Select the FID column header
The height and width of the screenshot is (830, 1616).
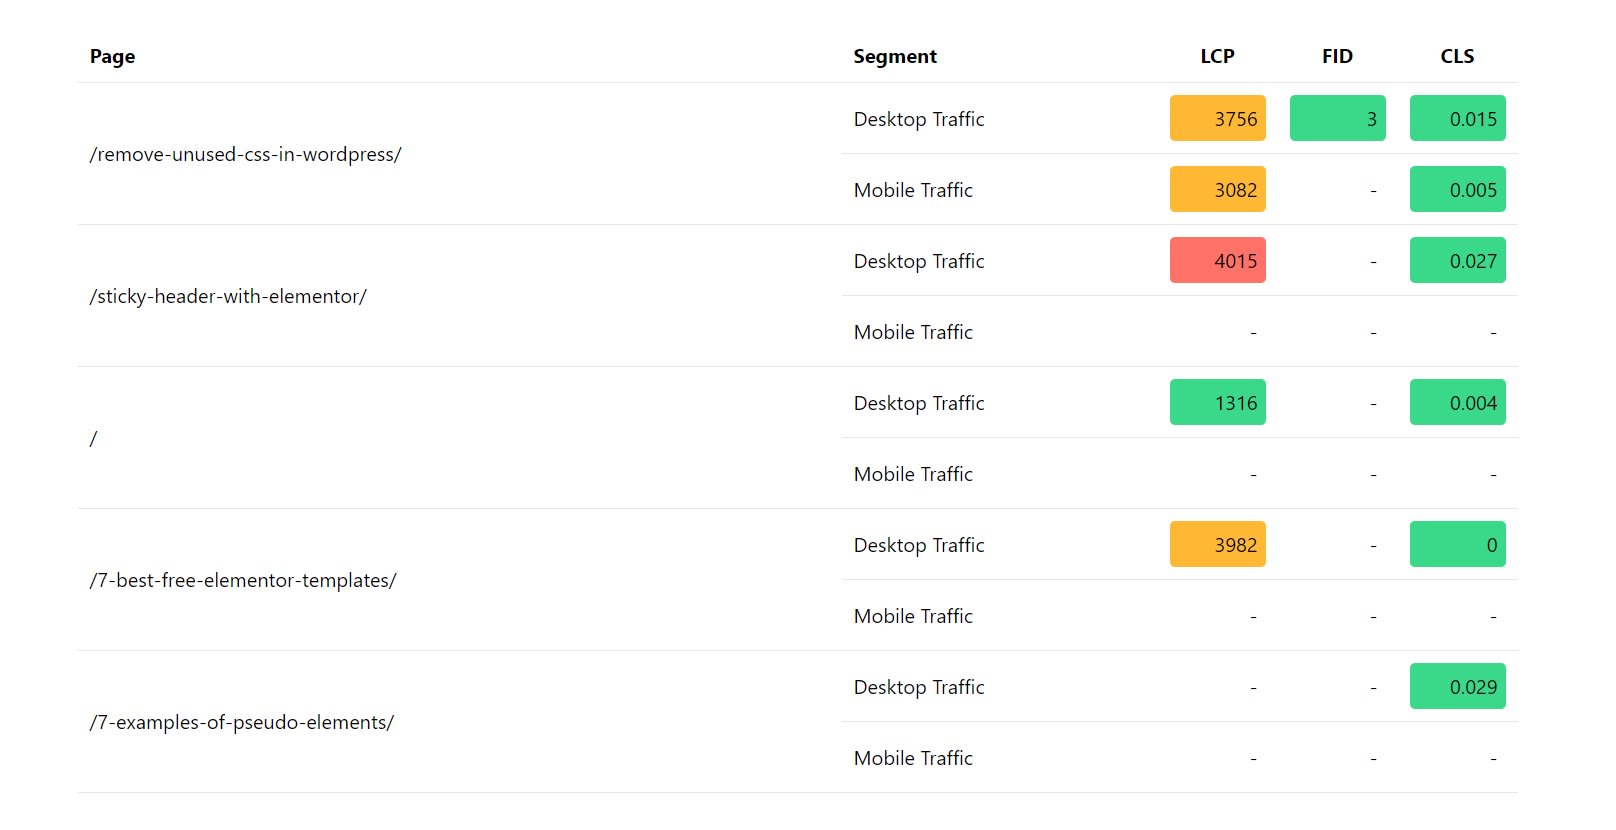[1337, 57]
